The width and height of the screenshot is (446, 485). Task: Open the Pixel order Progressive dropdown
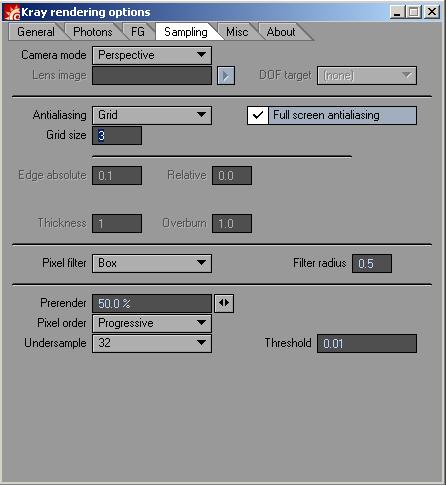152,323
